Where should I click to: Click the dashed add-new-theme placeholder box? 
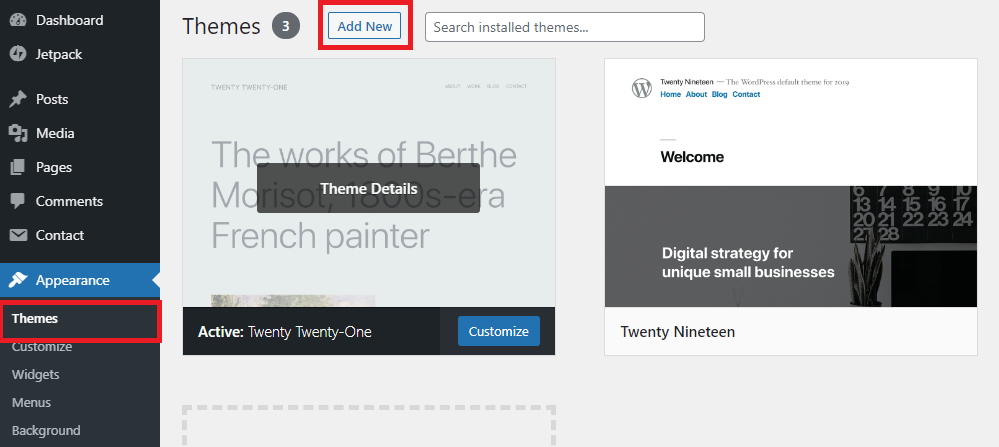click(x=369, y=426)
